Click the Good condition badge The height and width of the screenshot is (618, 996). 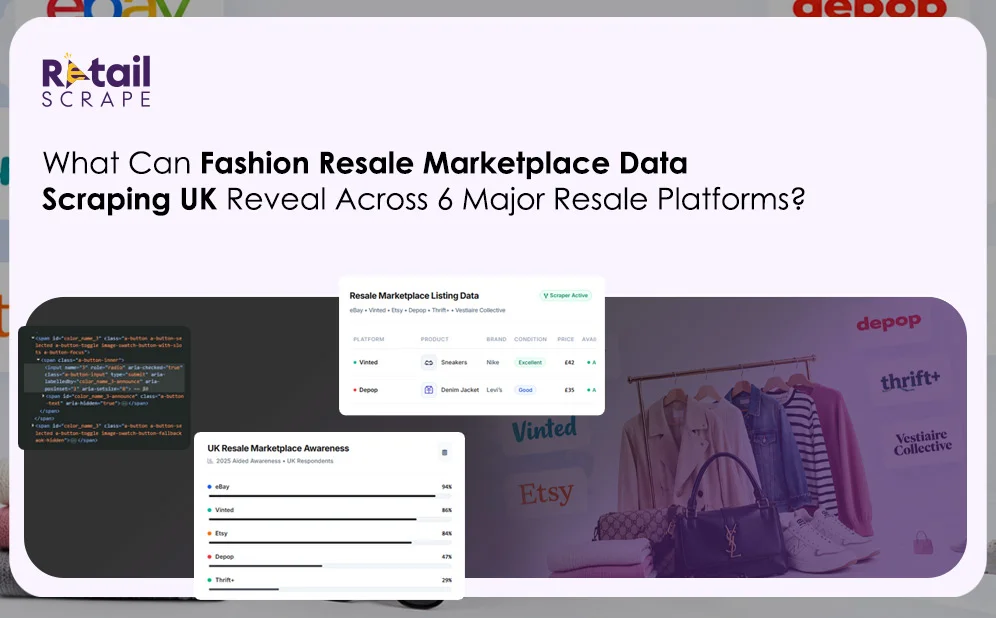[525, 390]
